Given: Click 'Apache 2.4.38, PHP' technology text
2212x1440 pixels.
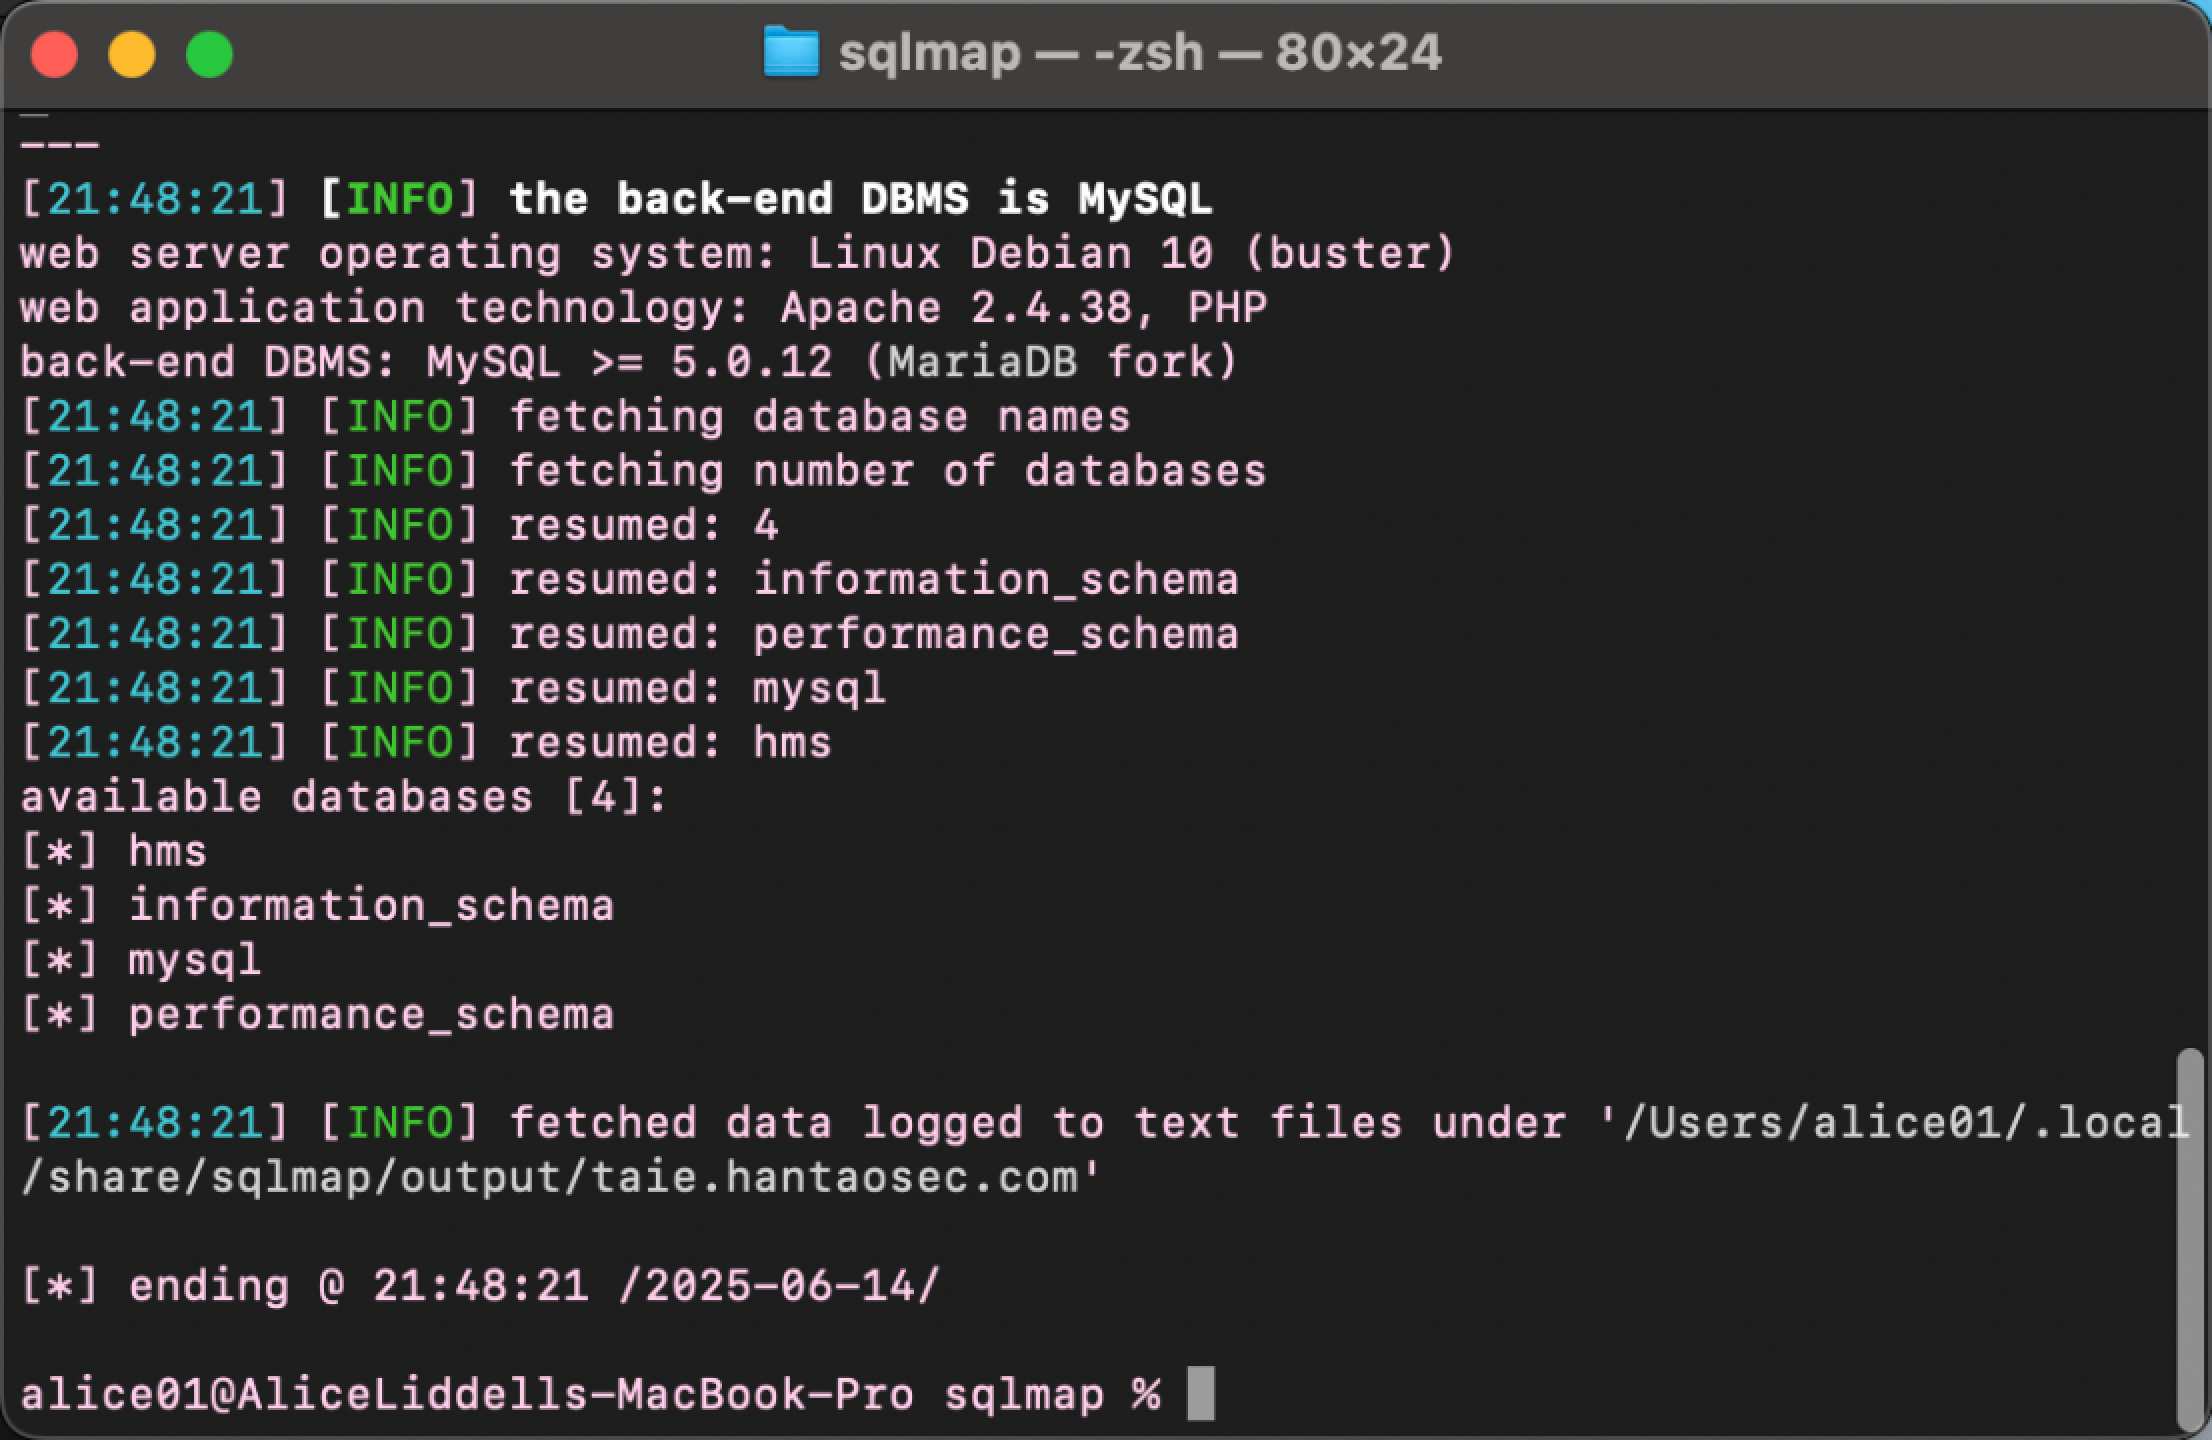Looking at the screenshot, I should 1024,308.
